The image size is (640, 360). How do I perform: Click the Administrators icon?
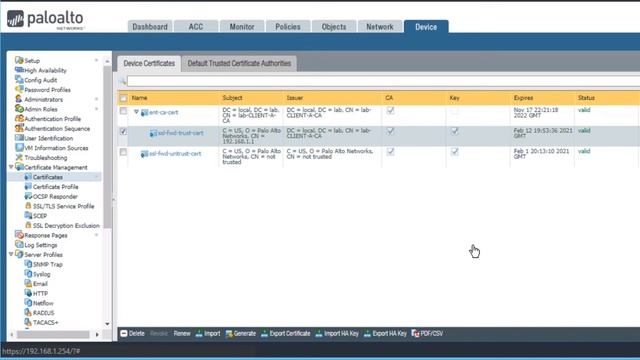[x=19, y=99]
